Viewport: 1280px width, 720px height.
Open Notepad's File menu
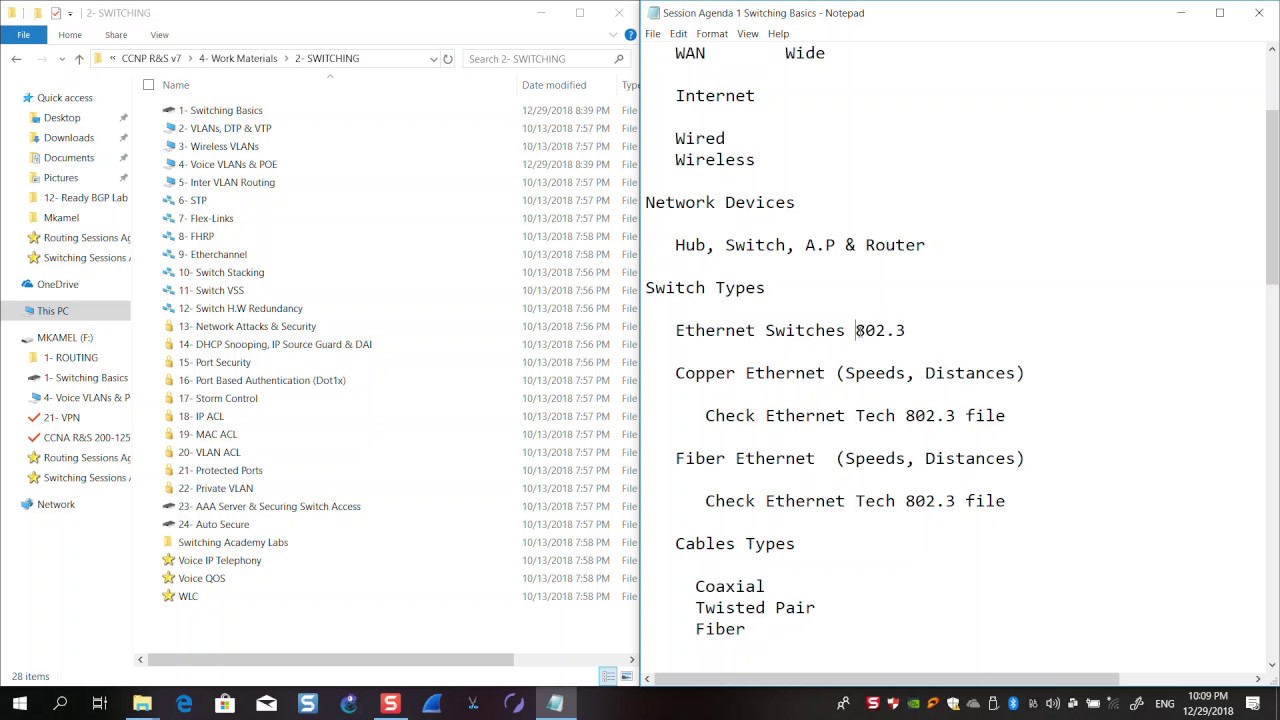pyautogui.click(x=653, y=34)
